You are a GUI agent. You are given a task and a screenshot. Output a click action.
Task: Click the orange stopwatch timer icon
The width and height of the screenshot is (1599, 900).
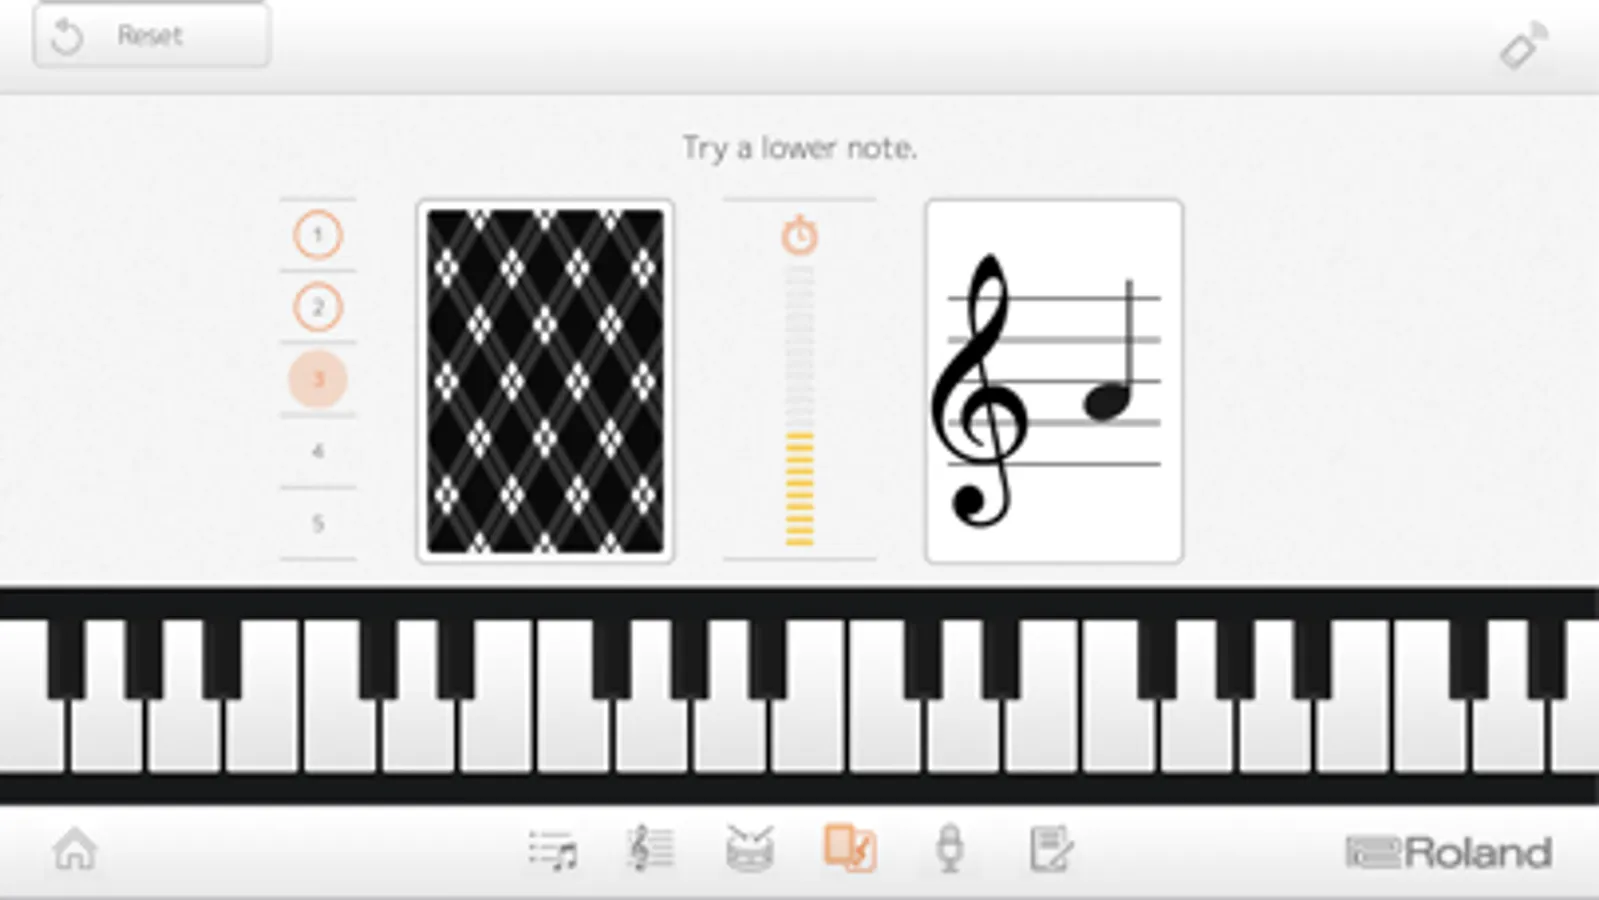(799, 235)
